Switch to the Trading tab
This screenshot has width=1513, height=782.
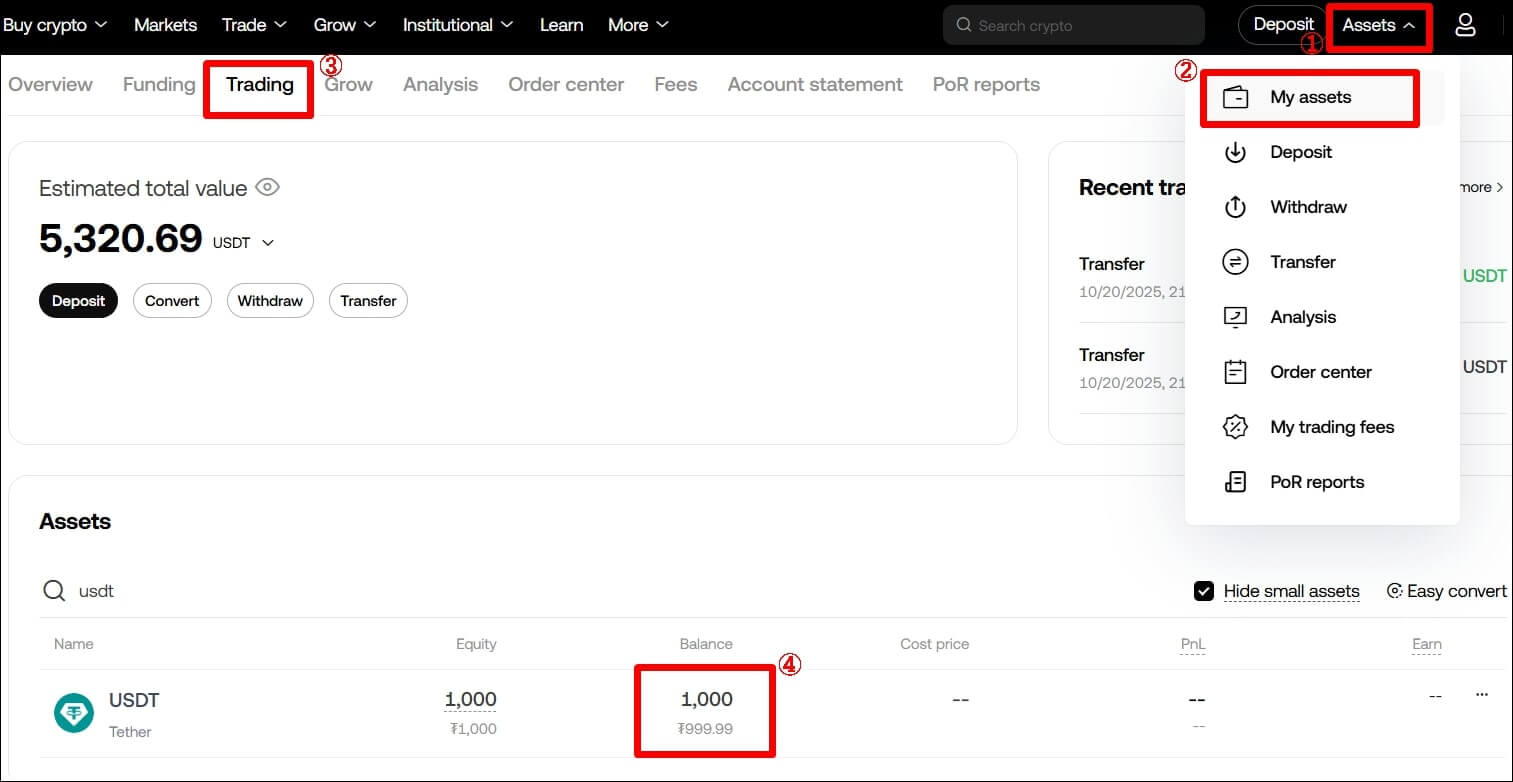[x=260, y=85]
